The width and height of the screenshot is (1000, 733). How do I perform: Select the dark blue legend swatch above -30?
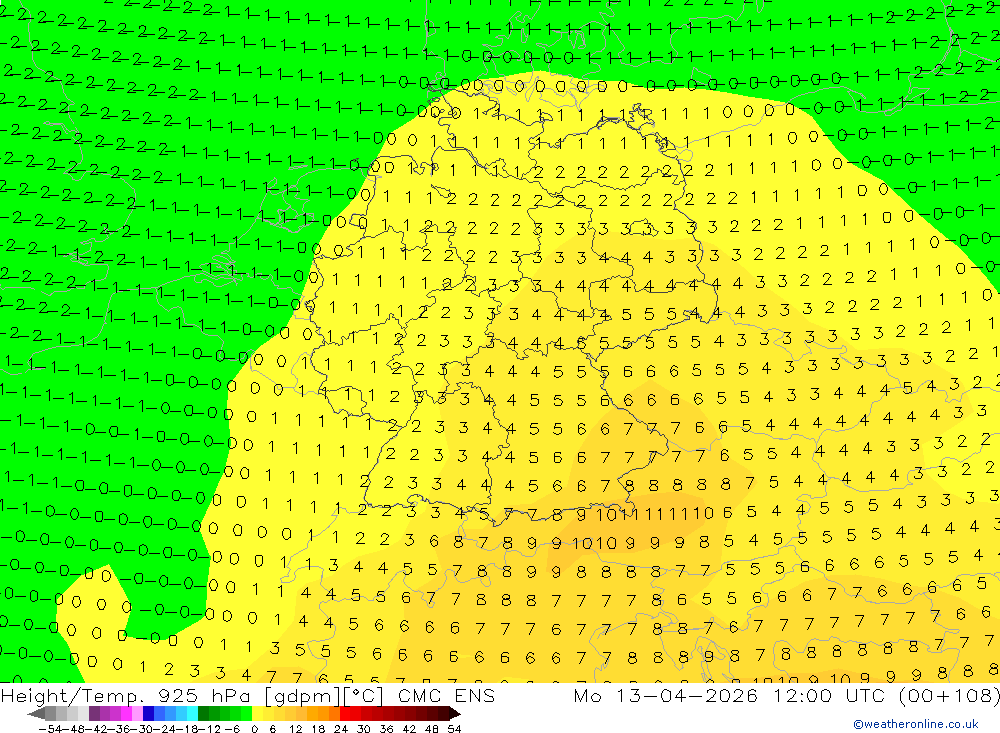[x=148, y=713]
